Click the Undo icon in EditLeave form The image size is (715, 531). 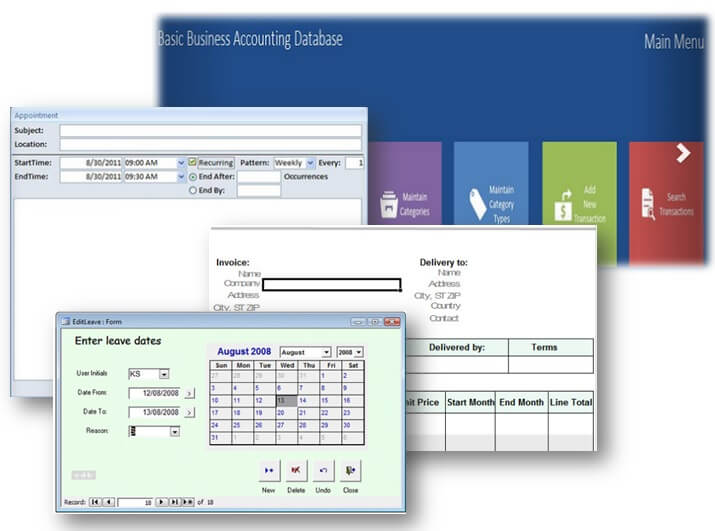pyautogui.click(x=323, y=470)
